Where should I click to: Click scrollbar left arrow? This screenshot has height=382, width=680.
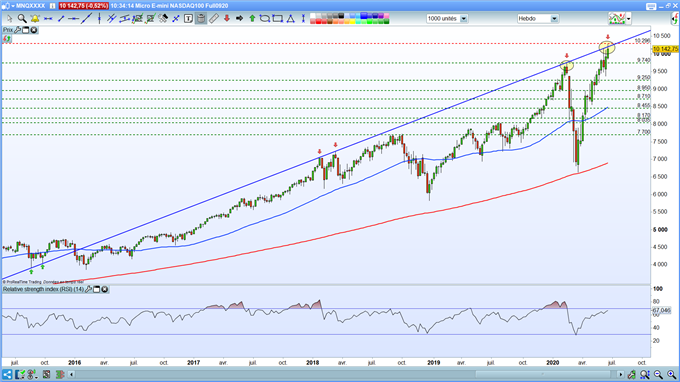click(72, 374)
